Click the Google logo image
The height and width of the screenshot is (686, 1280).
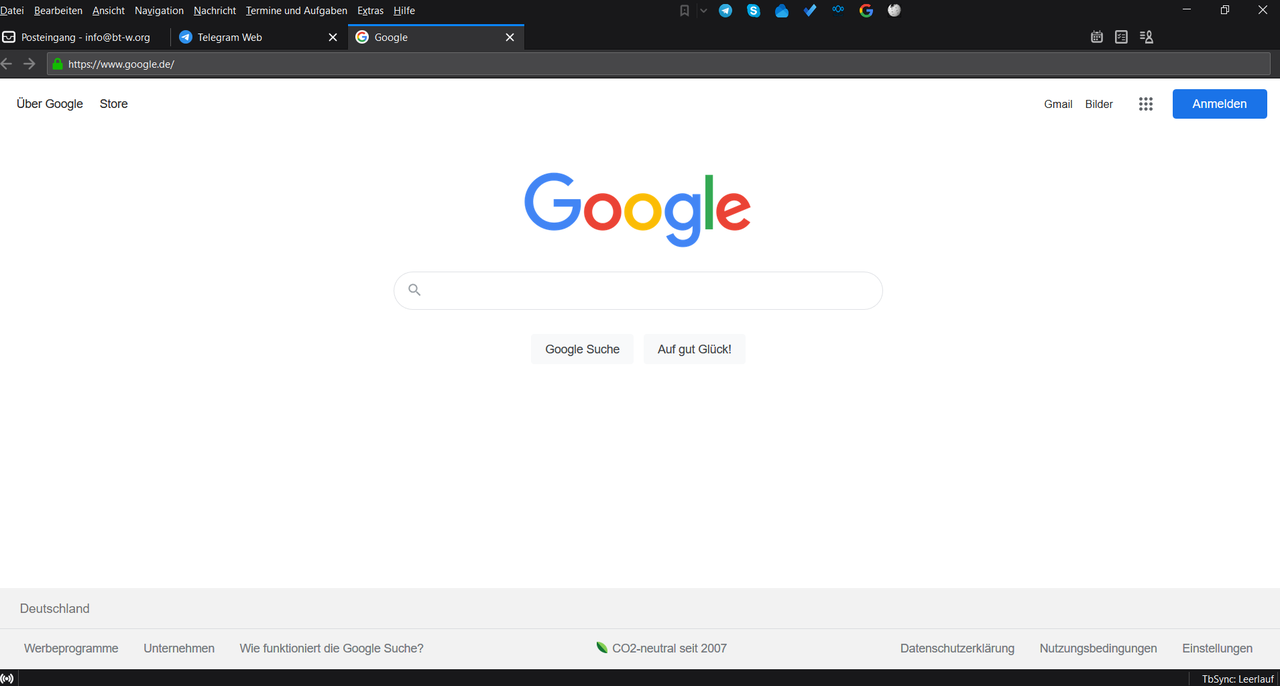pos(638,209)
